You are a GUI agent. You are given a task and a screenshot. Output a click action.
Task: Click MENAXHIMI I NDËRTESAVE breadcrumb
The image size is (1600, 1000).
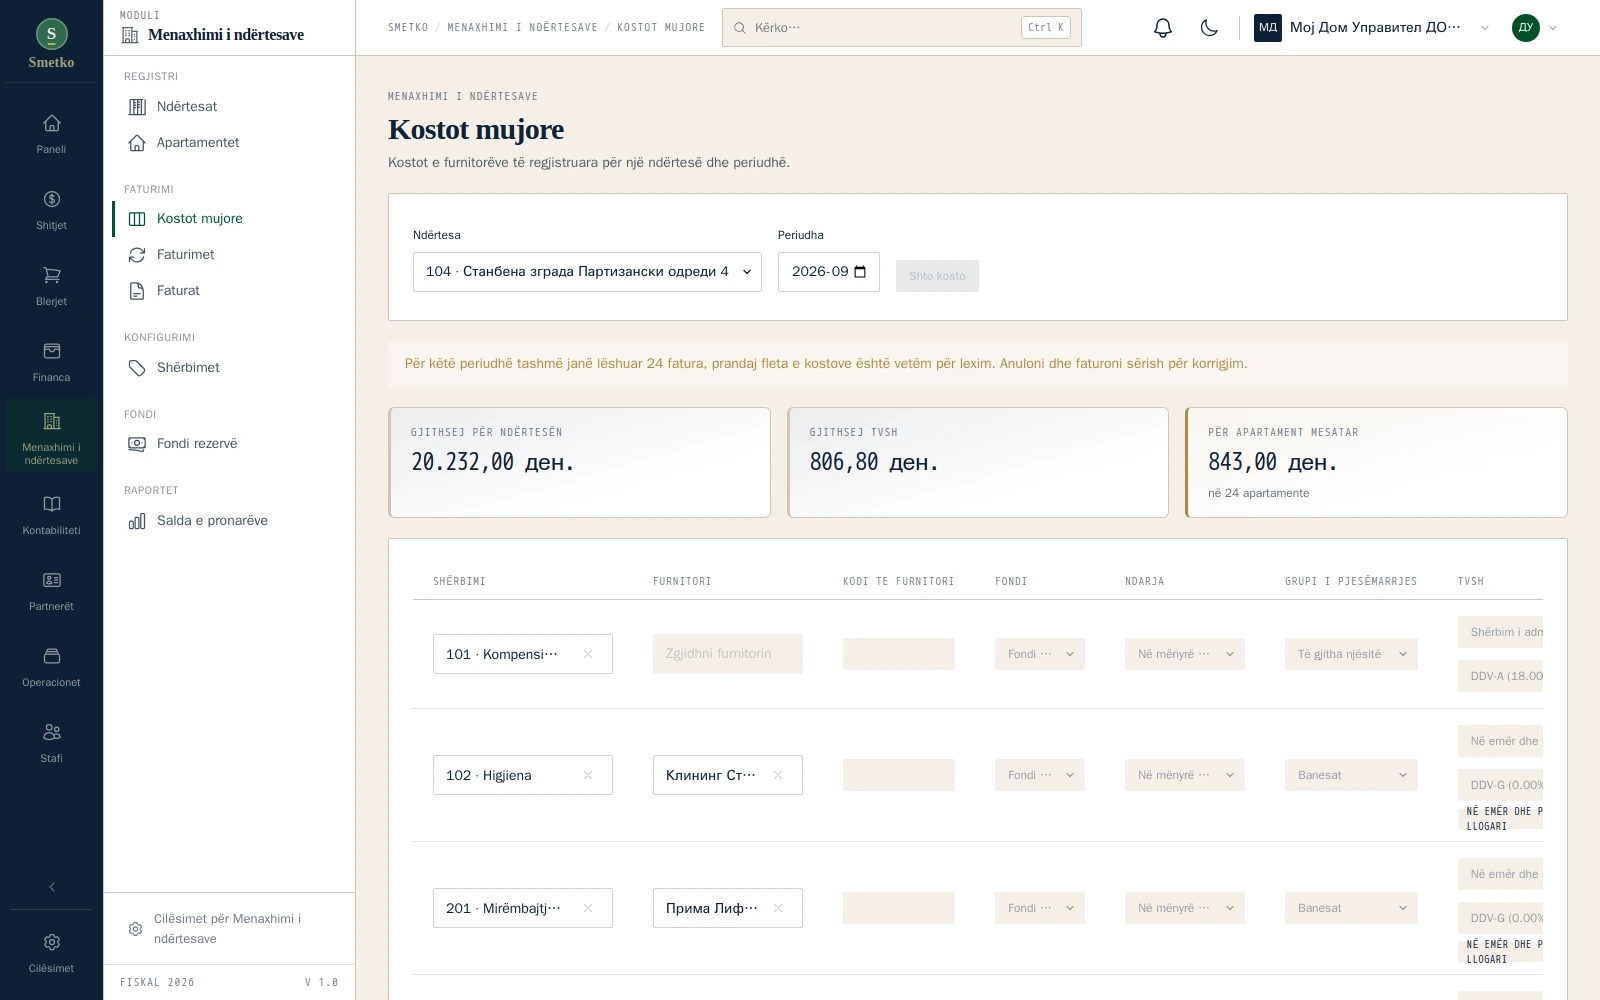522,28
